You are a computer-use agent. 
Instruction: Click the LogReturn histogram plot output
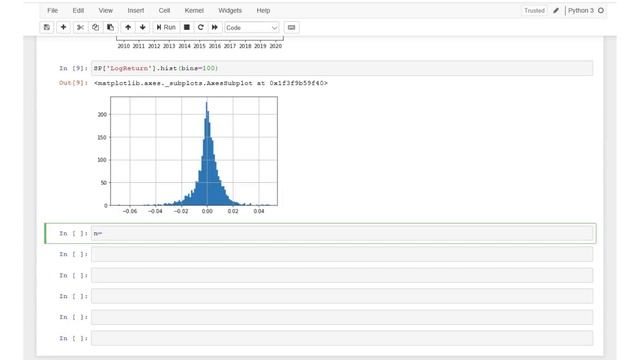click(188, 155)
